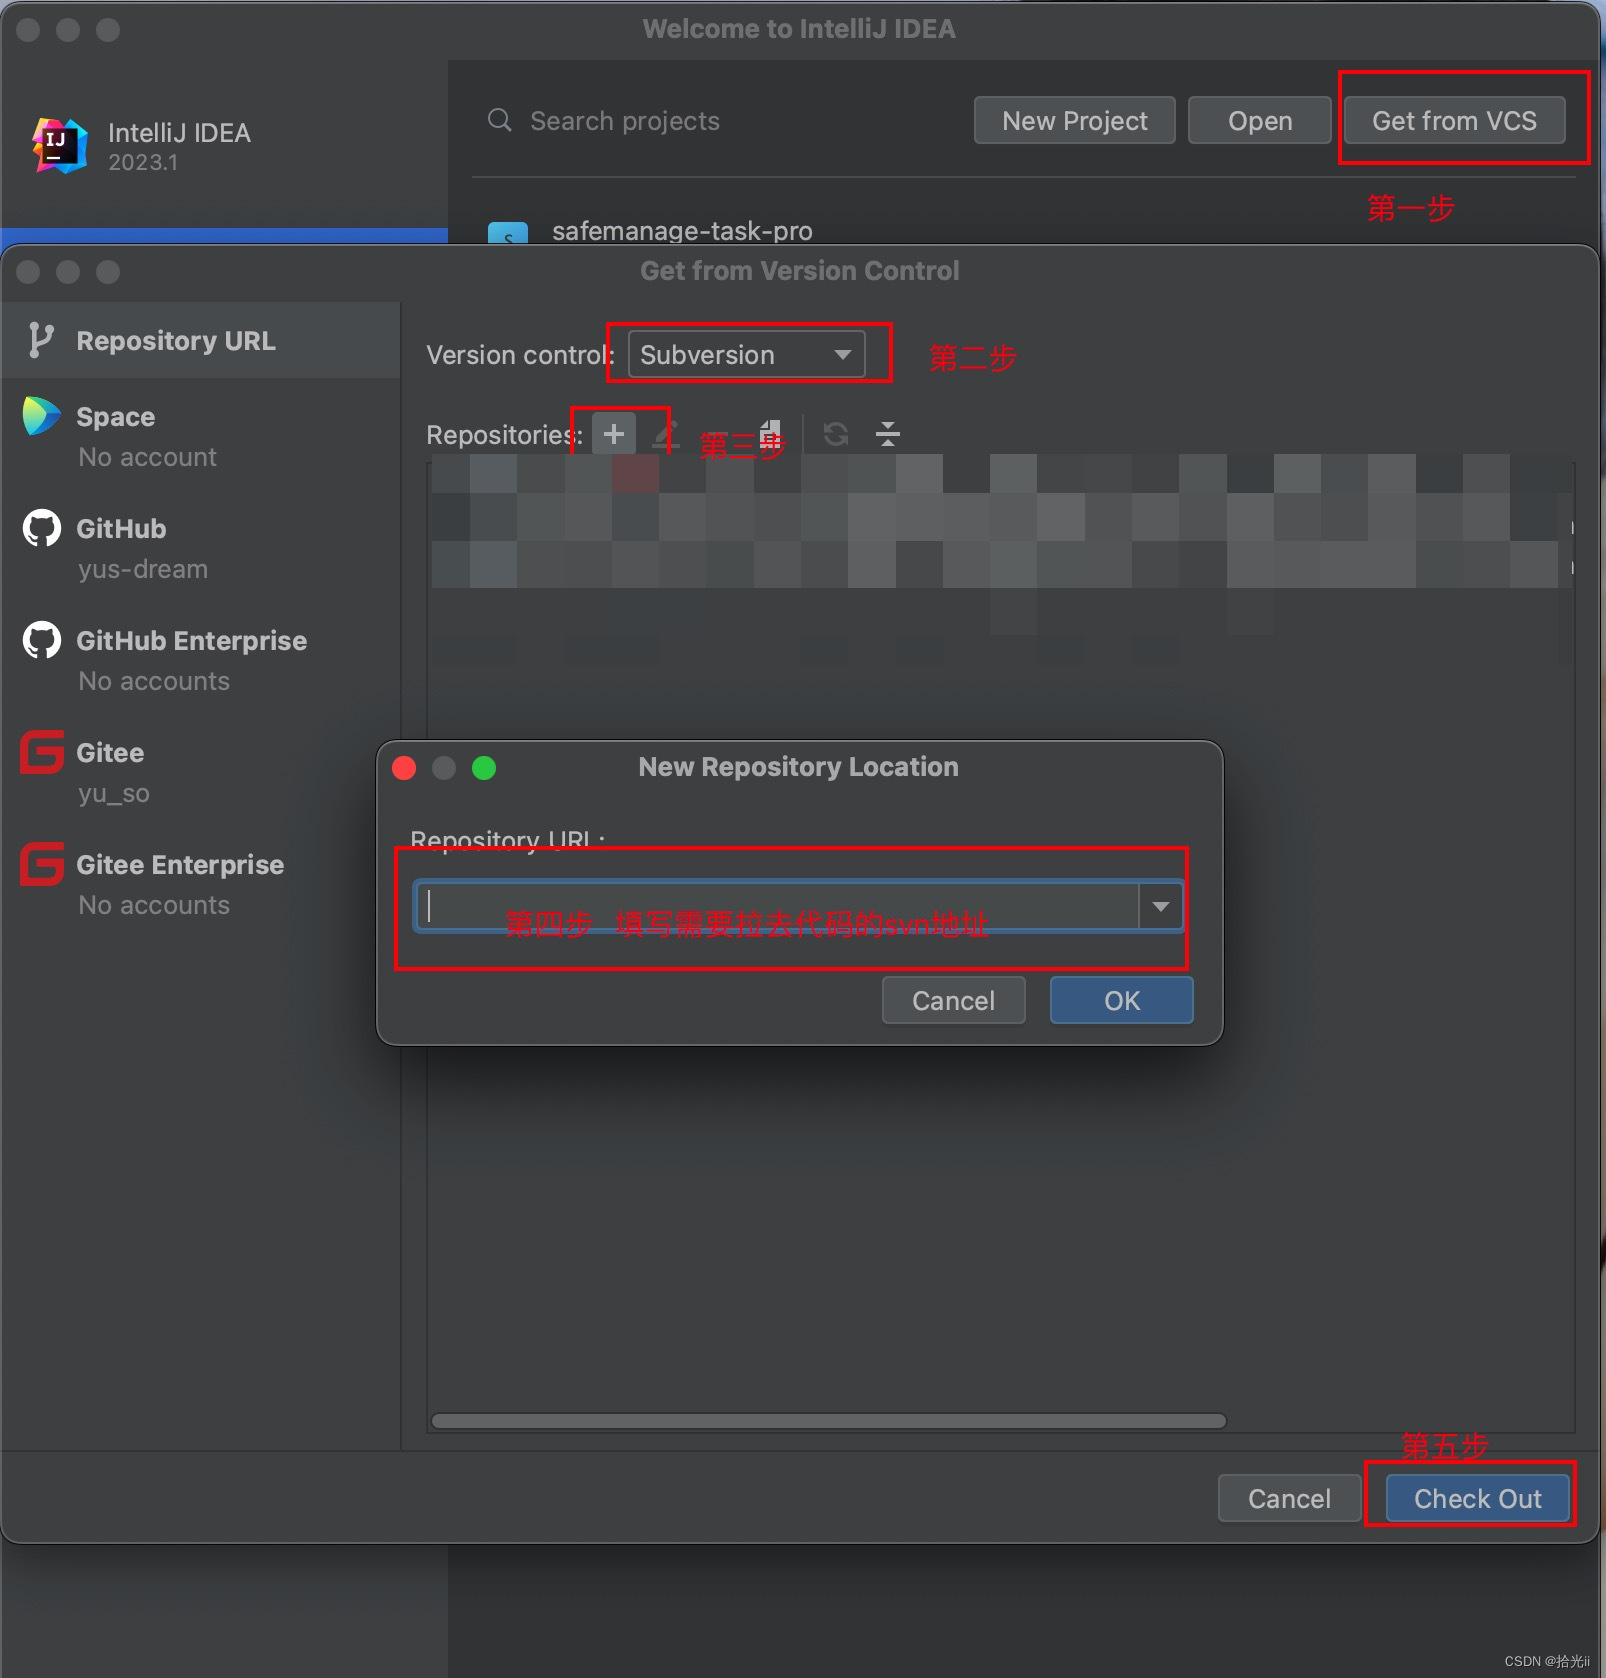Open Gitee Enterprise account settings
This screenshot has height=1678, width=1606.
180,864
